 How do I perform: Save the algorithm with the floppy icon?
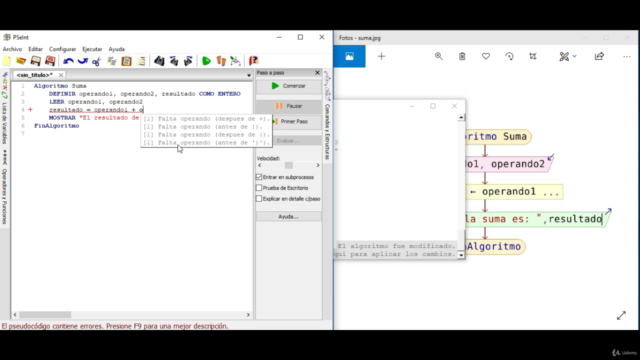pos(36,61)
